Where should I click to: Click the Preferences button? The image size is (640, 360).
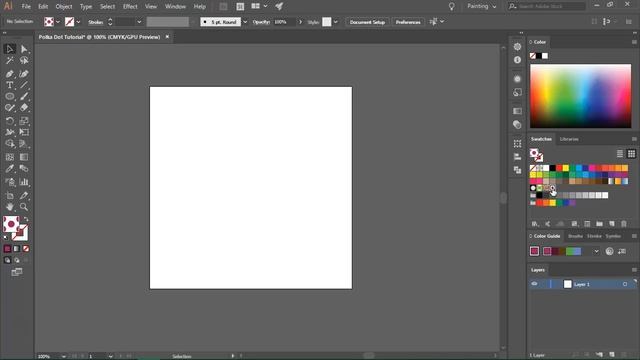408,22
